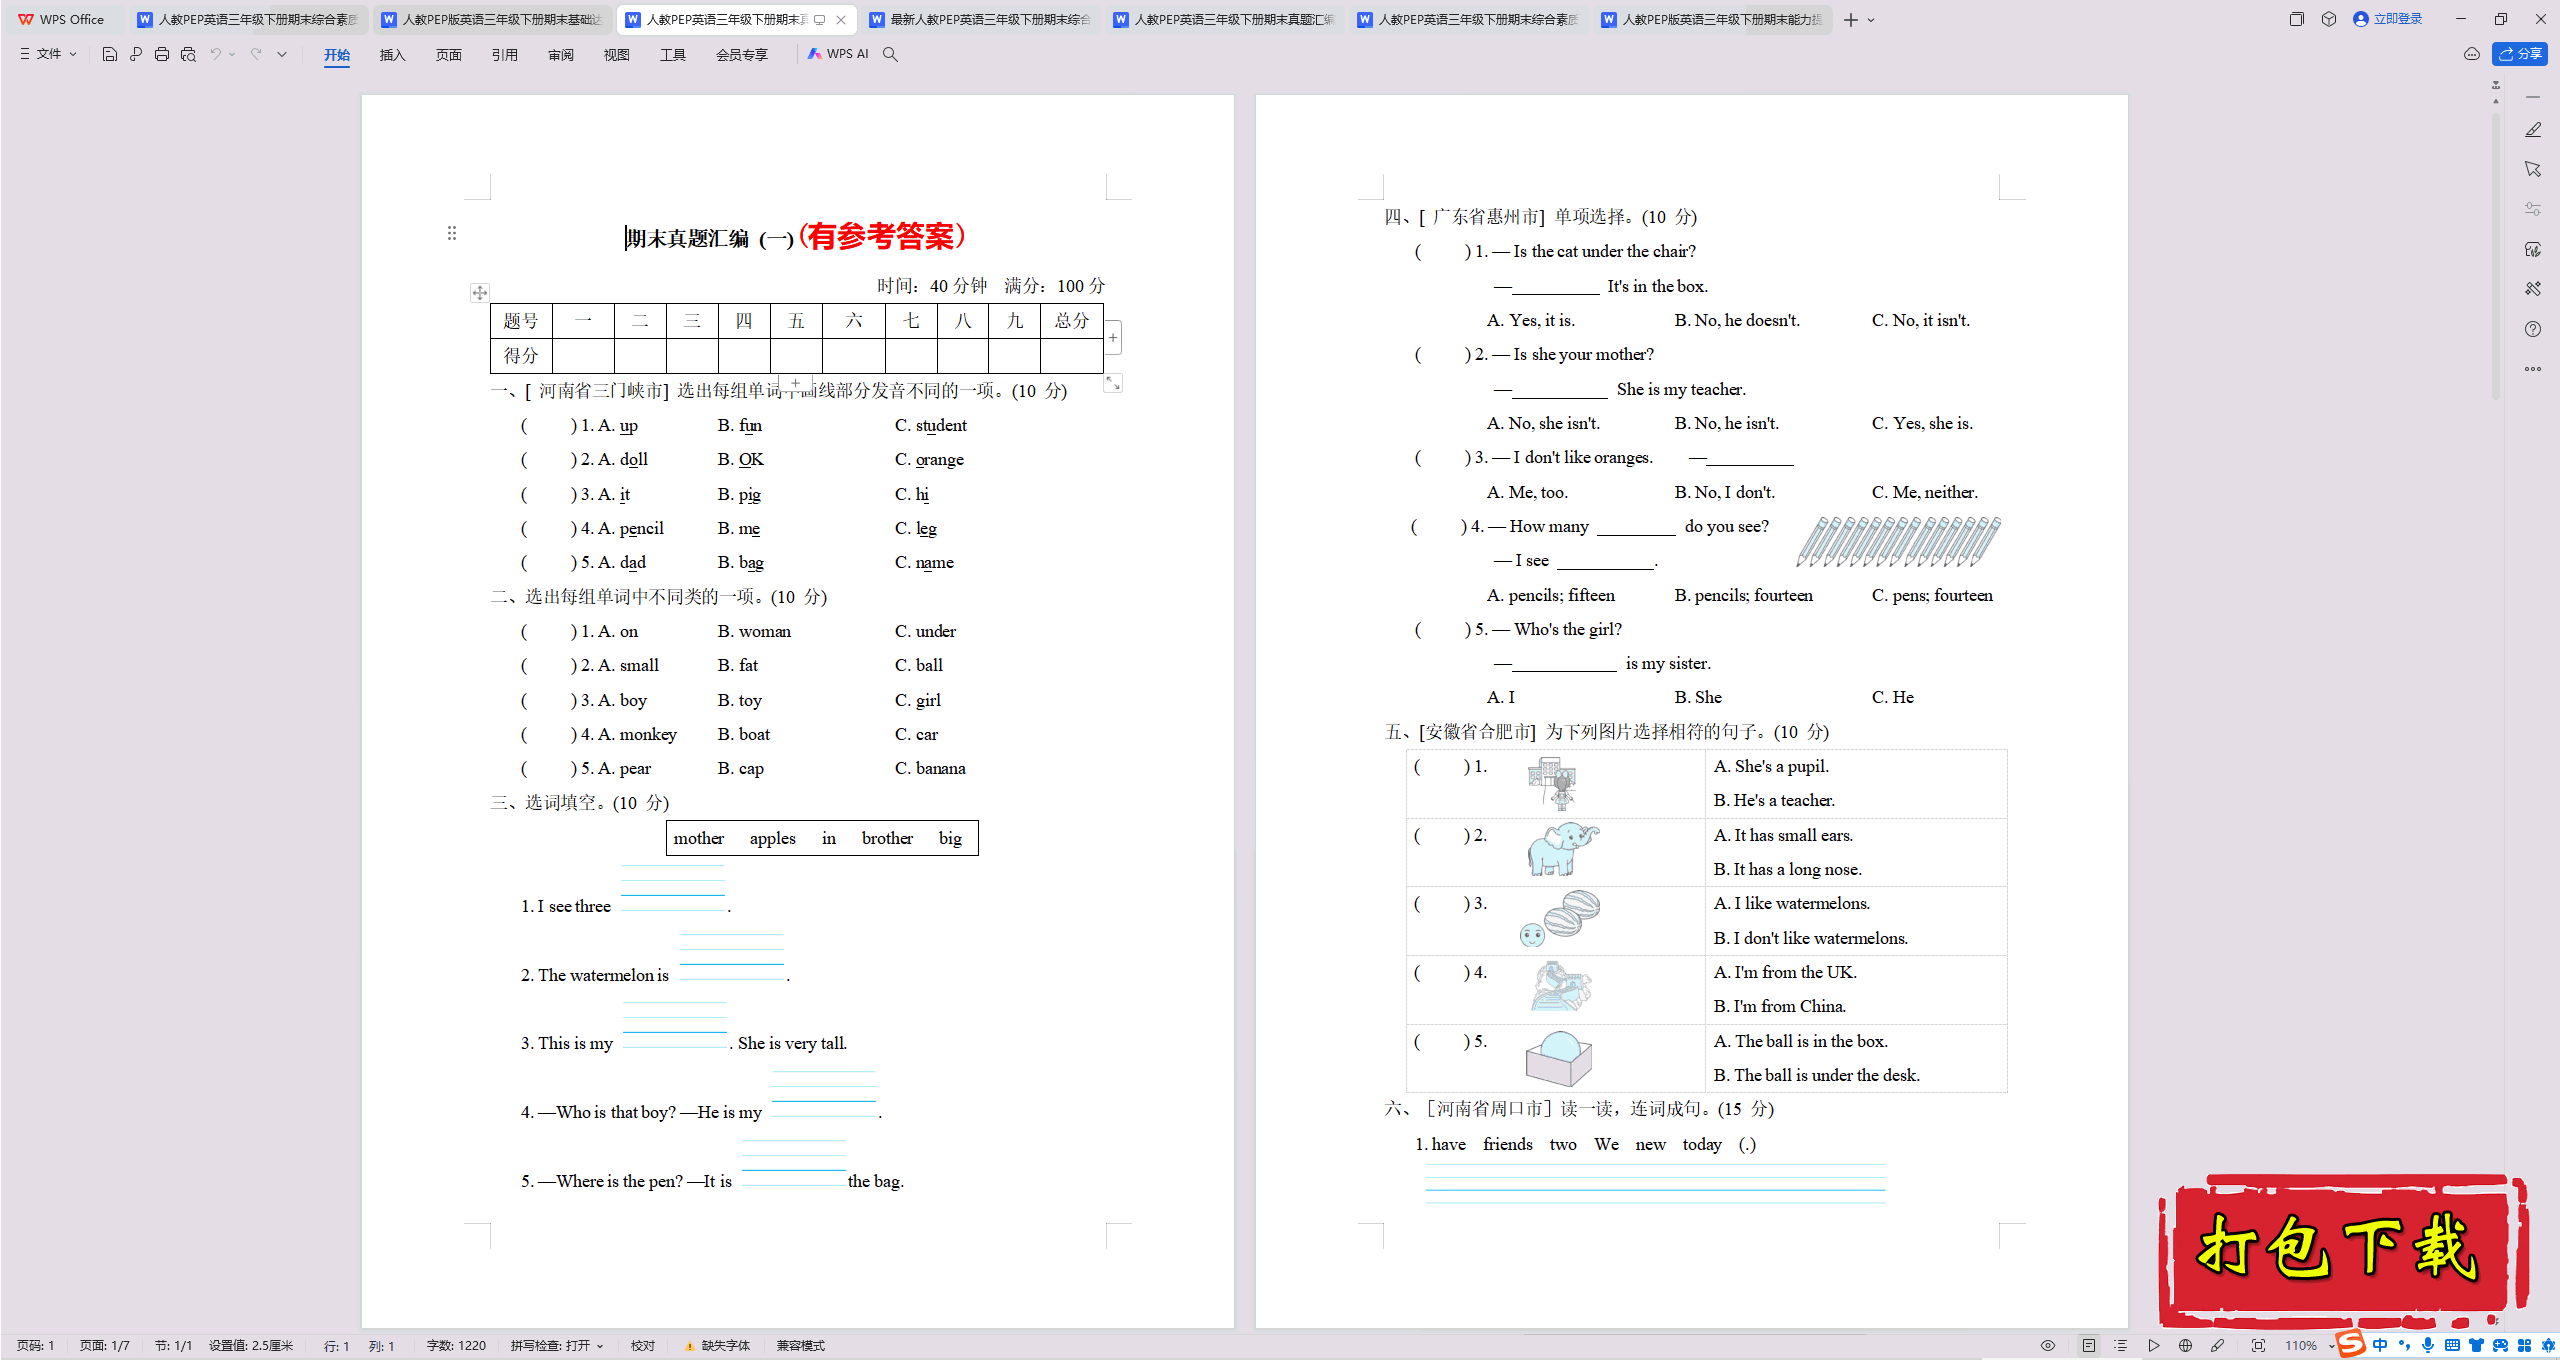This screenshot has height=1360, width=2560.
Task: Toggle Sogou voice input microphone
Action: point(2428,1346)
